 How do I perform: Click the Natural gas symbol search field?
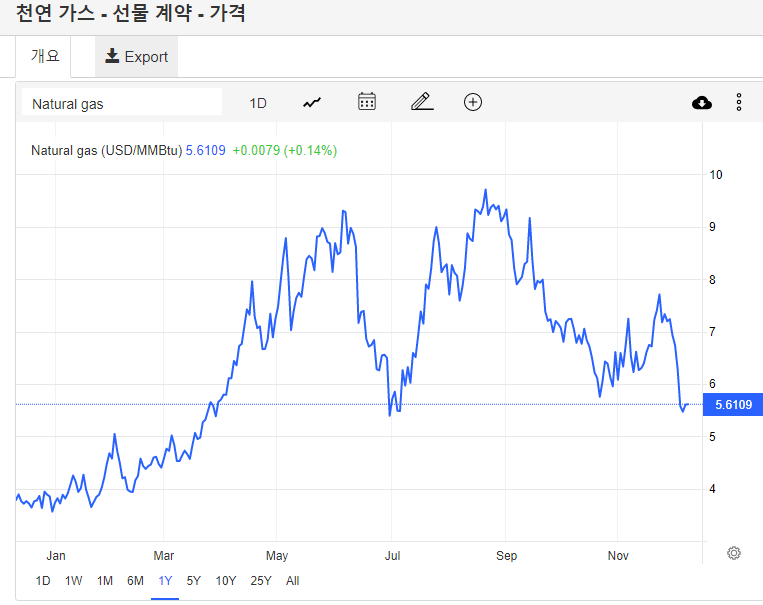coord(122,104)
